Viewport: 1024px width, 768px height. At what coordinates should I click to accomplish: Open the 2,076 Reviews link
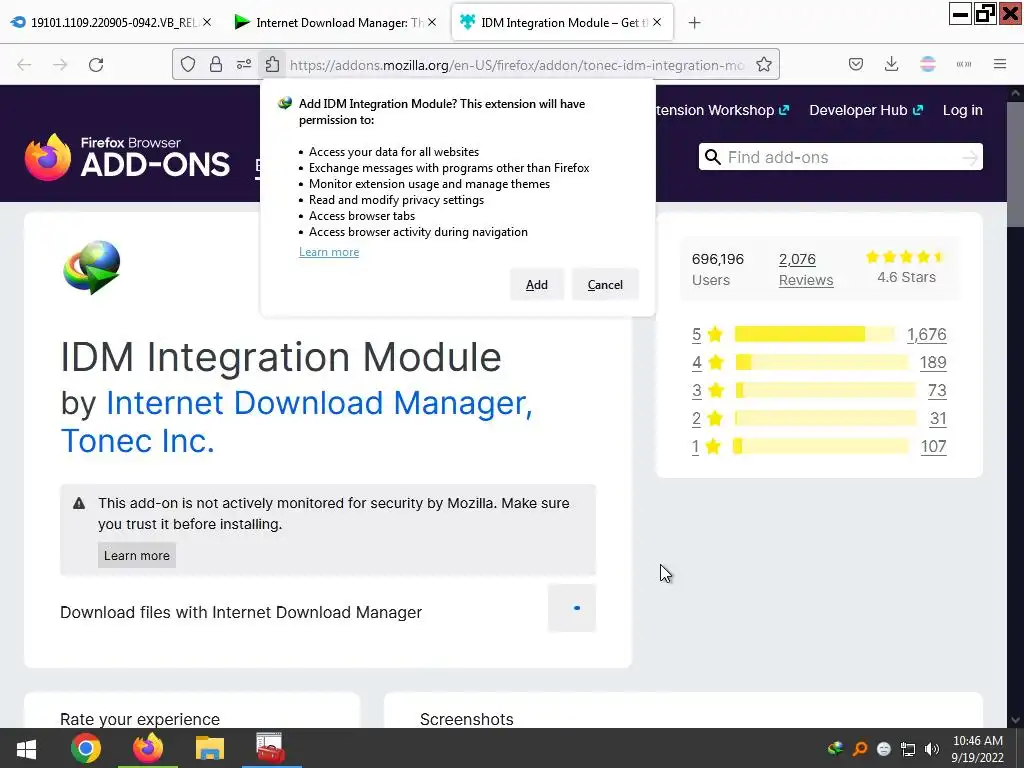point(806,269)
